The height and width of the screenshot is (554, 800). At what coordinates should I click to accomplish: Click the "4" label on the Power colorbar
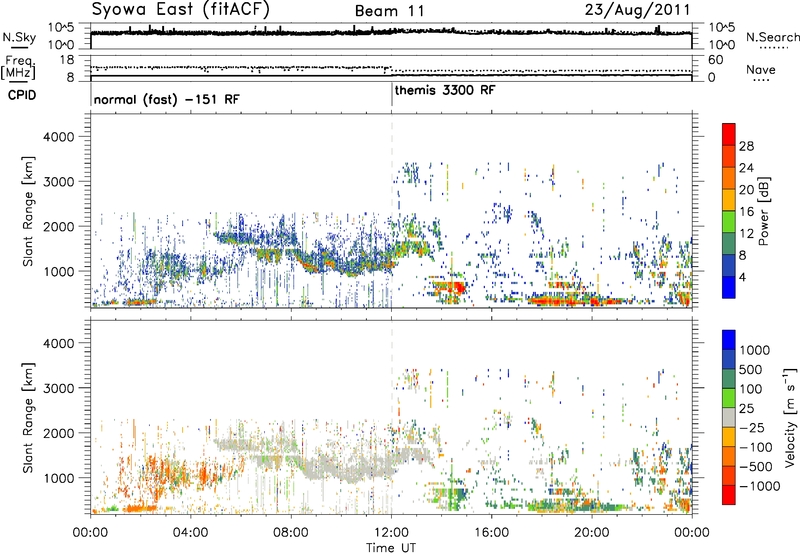743,277
